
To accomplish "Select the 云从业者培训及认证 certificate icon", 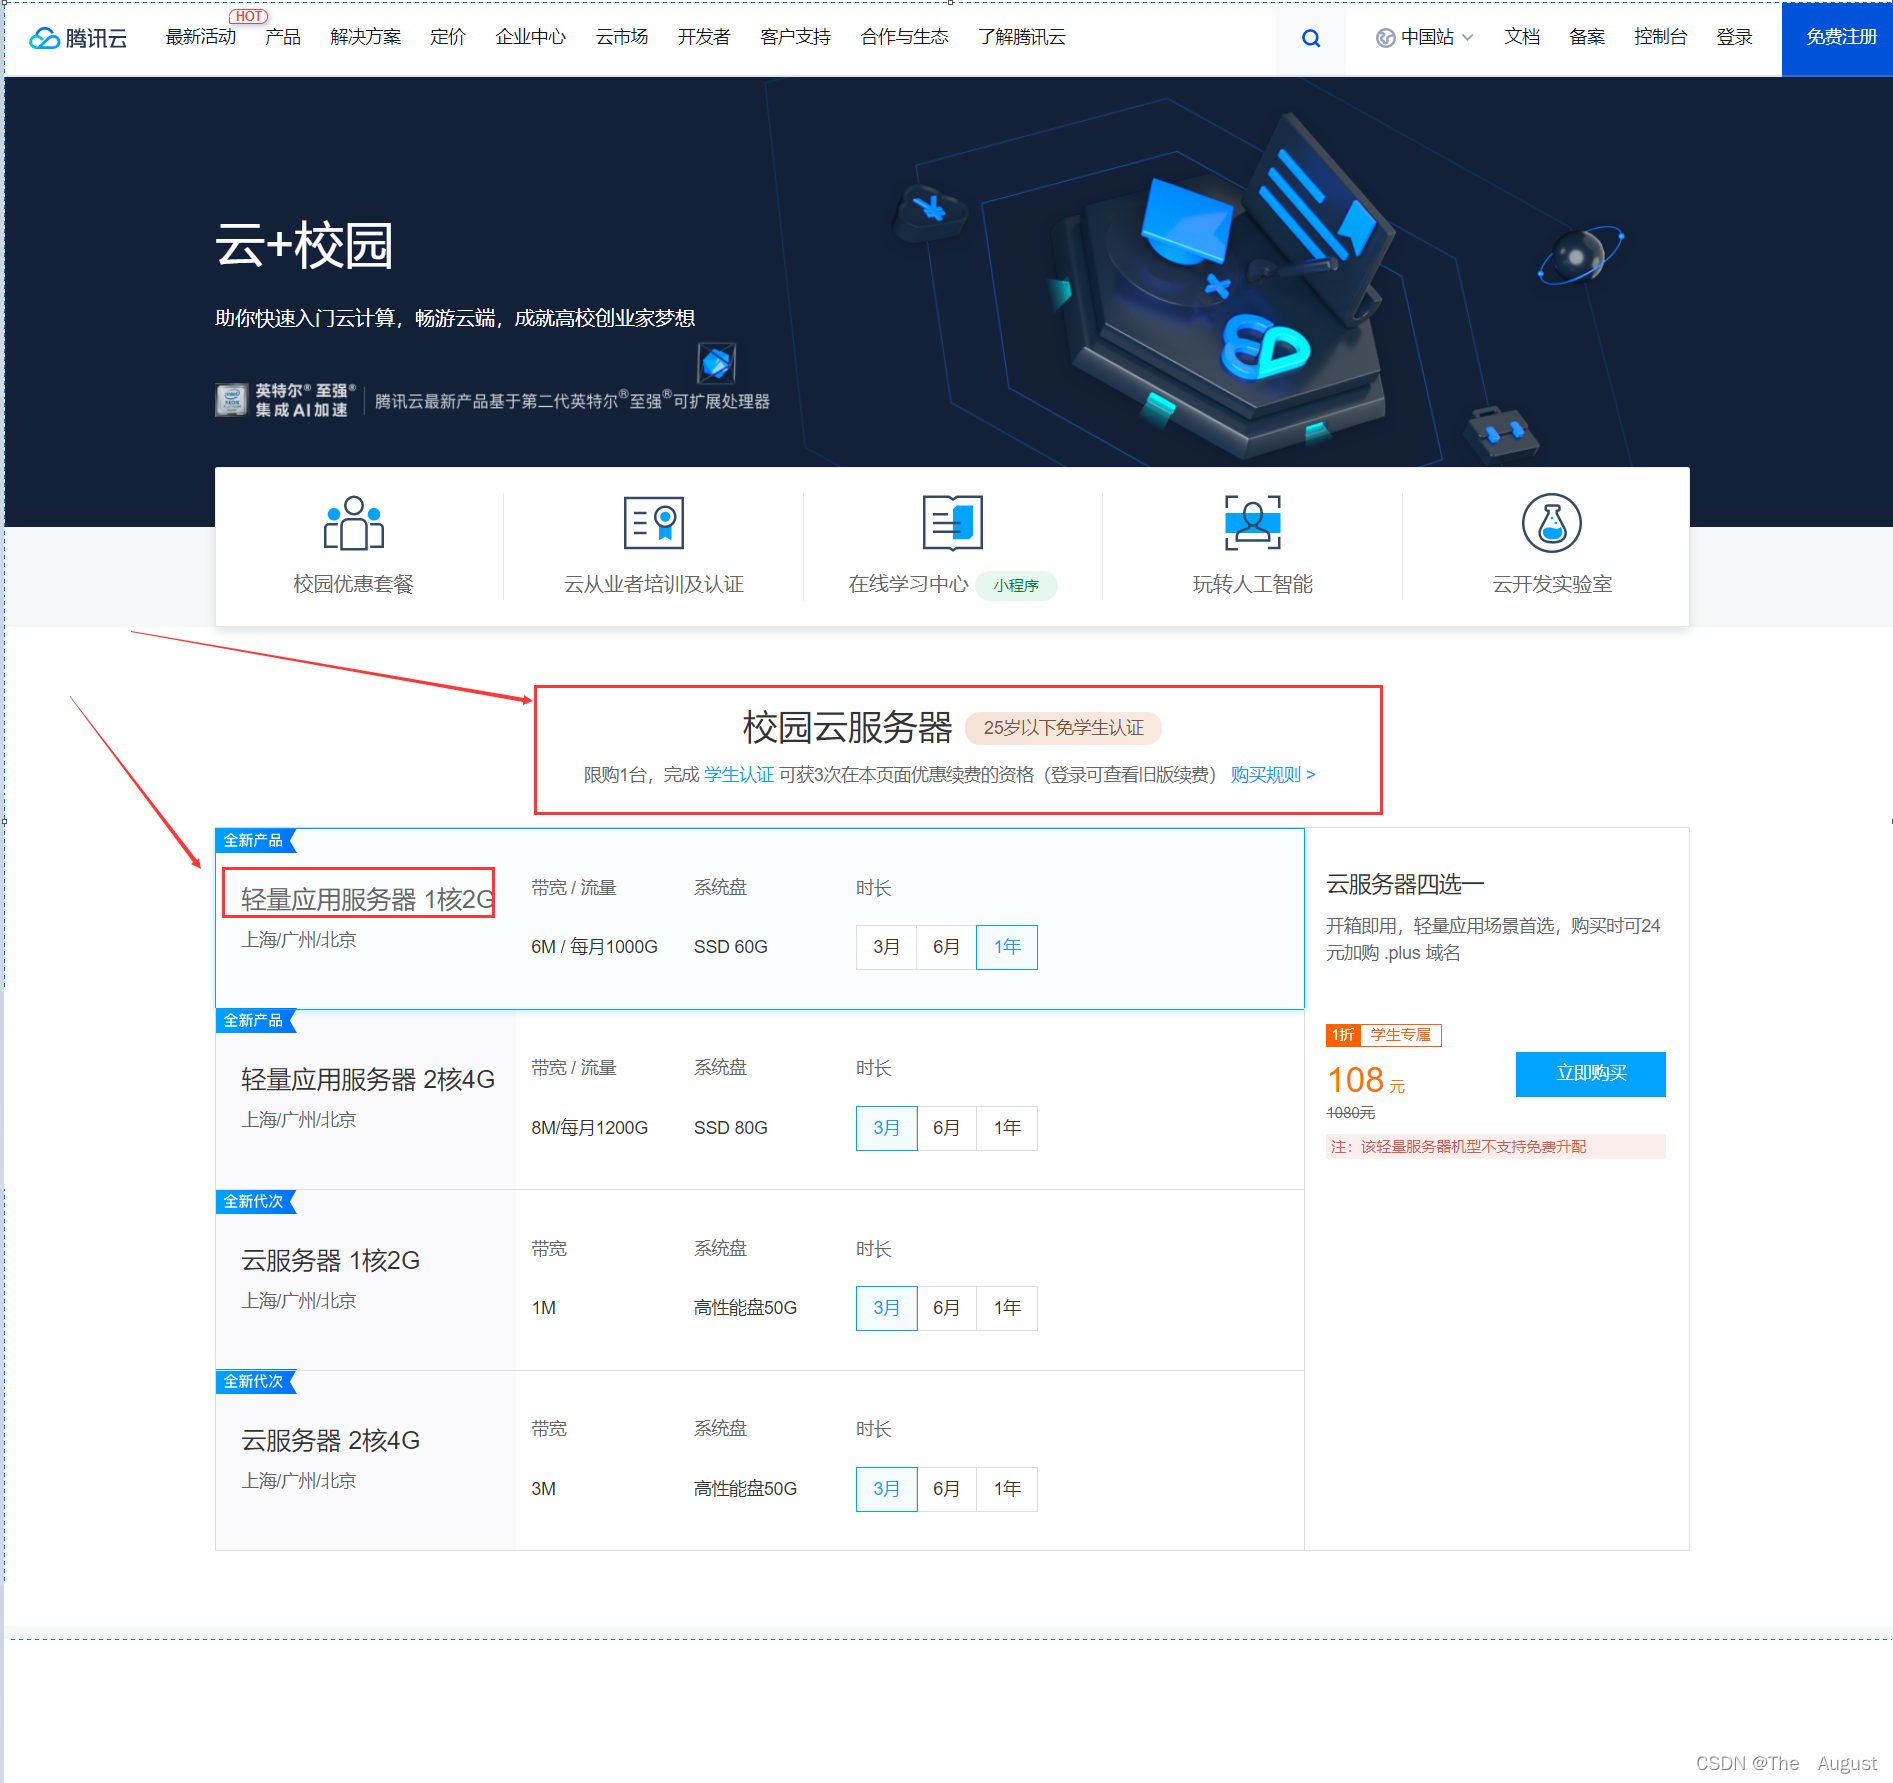I will pyautogui.click(x=654, y=523).
